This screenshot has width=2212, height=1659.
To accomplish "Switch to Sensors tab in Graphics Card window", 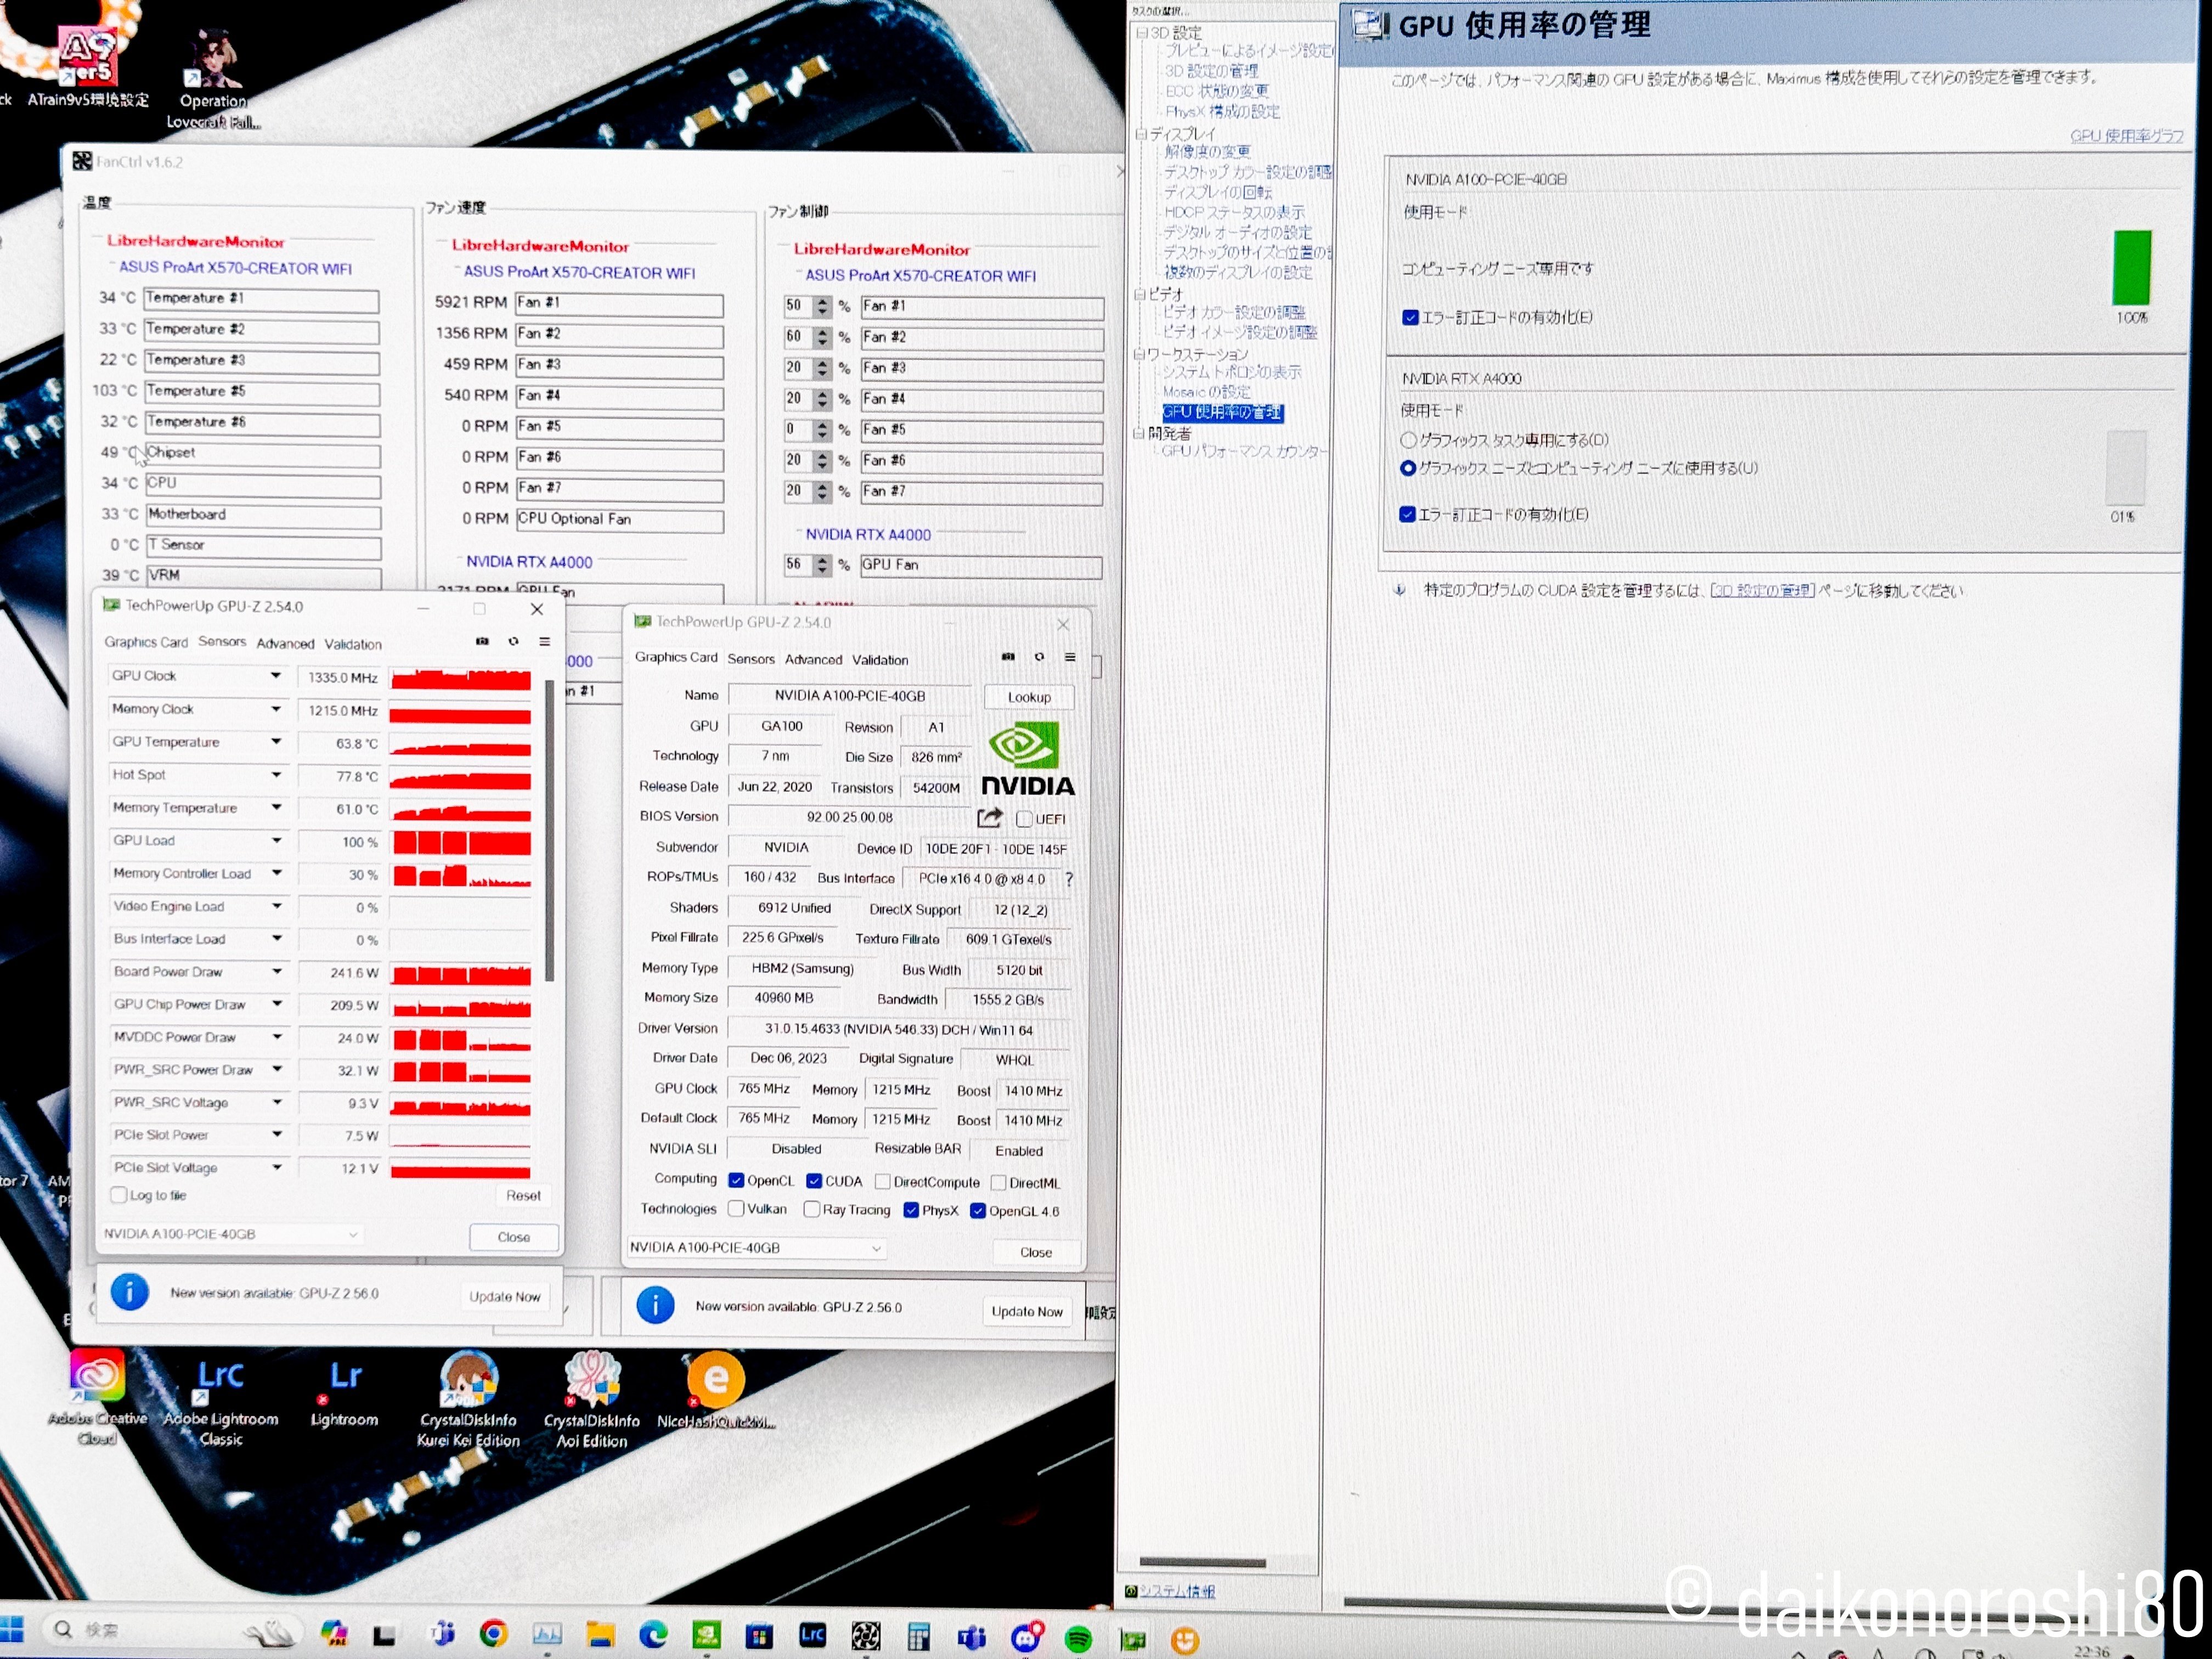I will coord(751,659).
